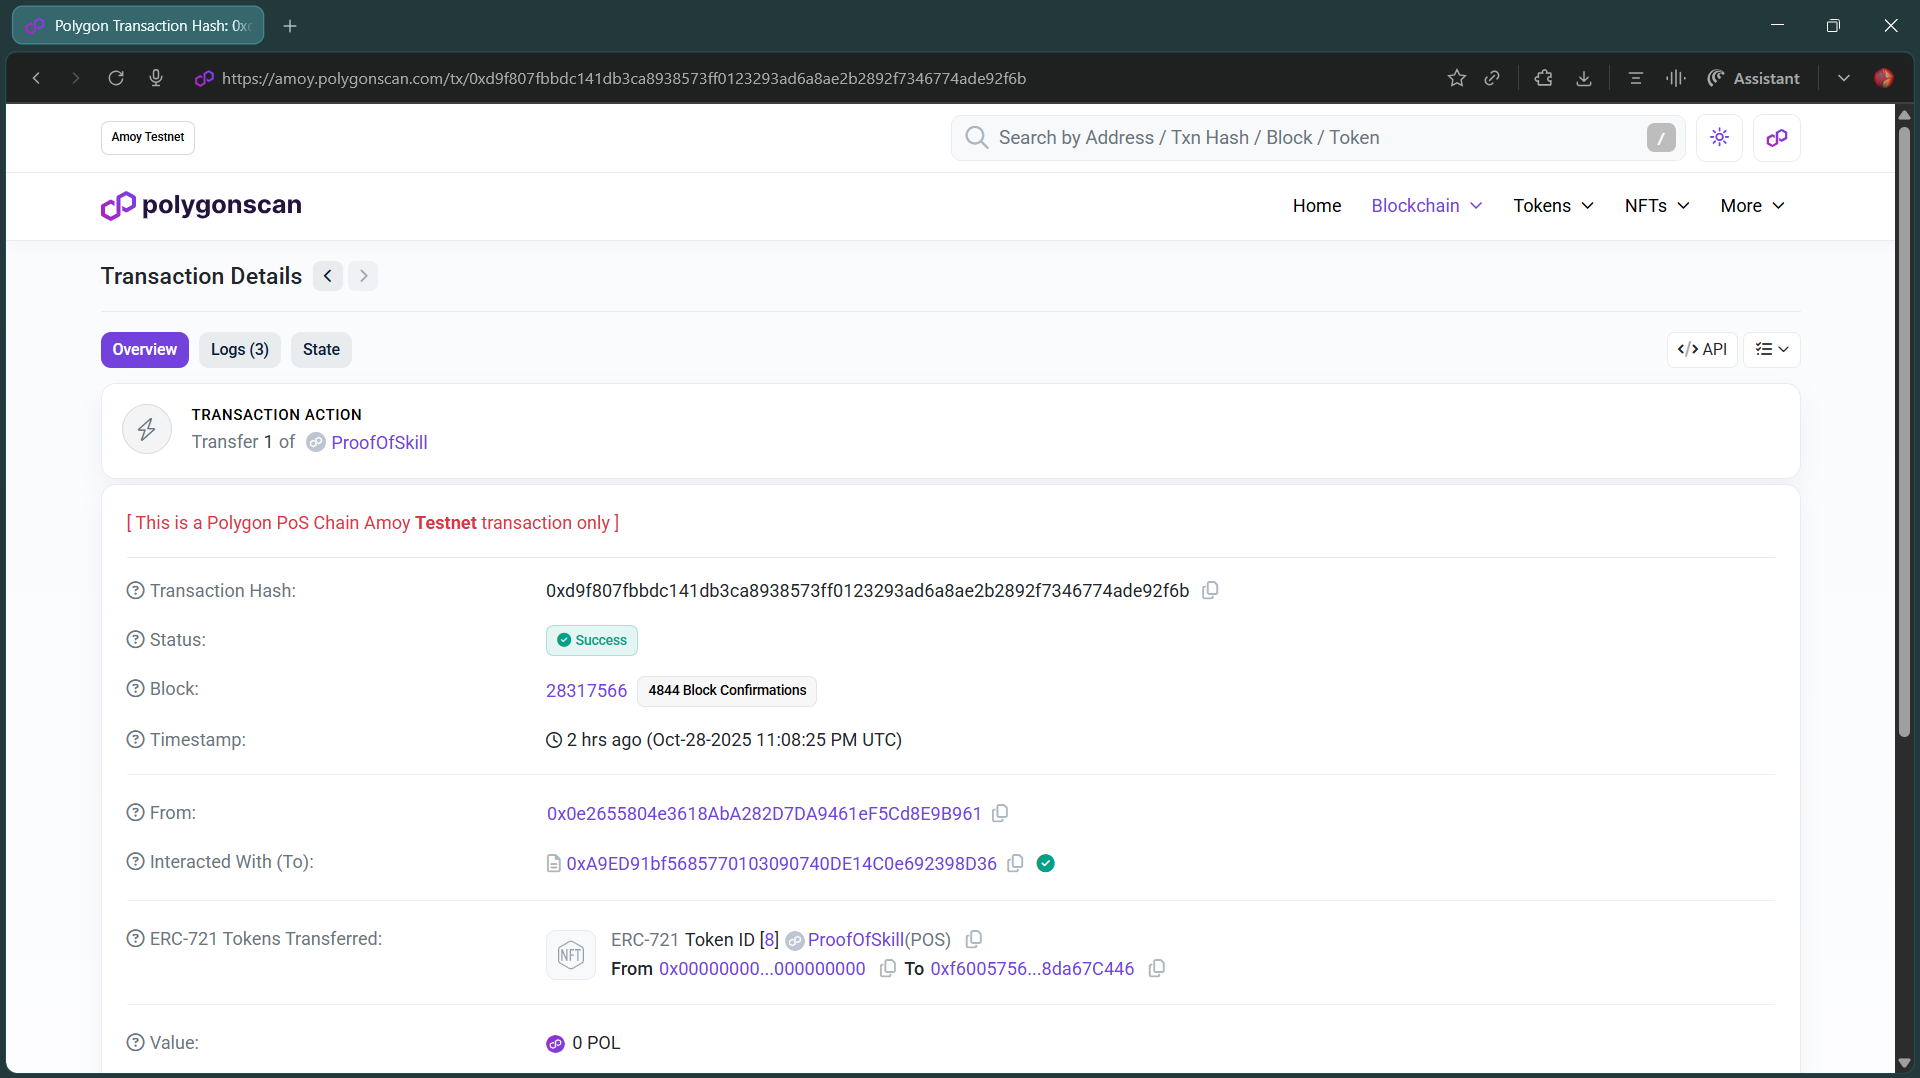The width and height of the screenshot is (1920, 1078).
Task: Expand the Tokens dropdown menu
Action: click(x=1553, y=206)
